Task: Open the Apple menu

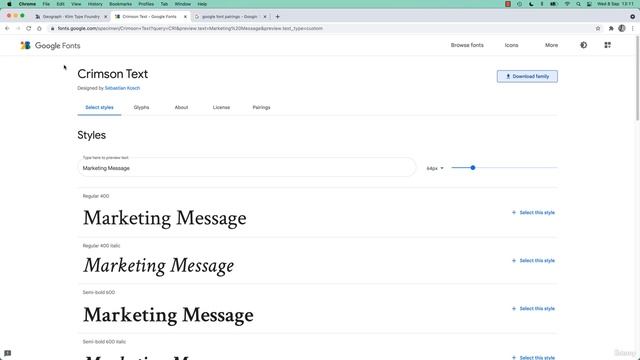Action: 9,4
